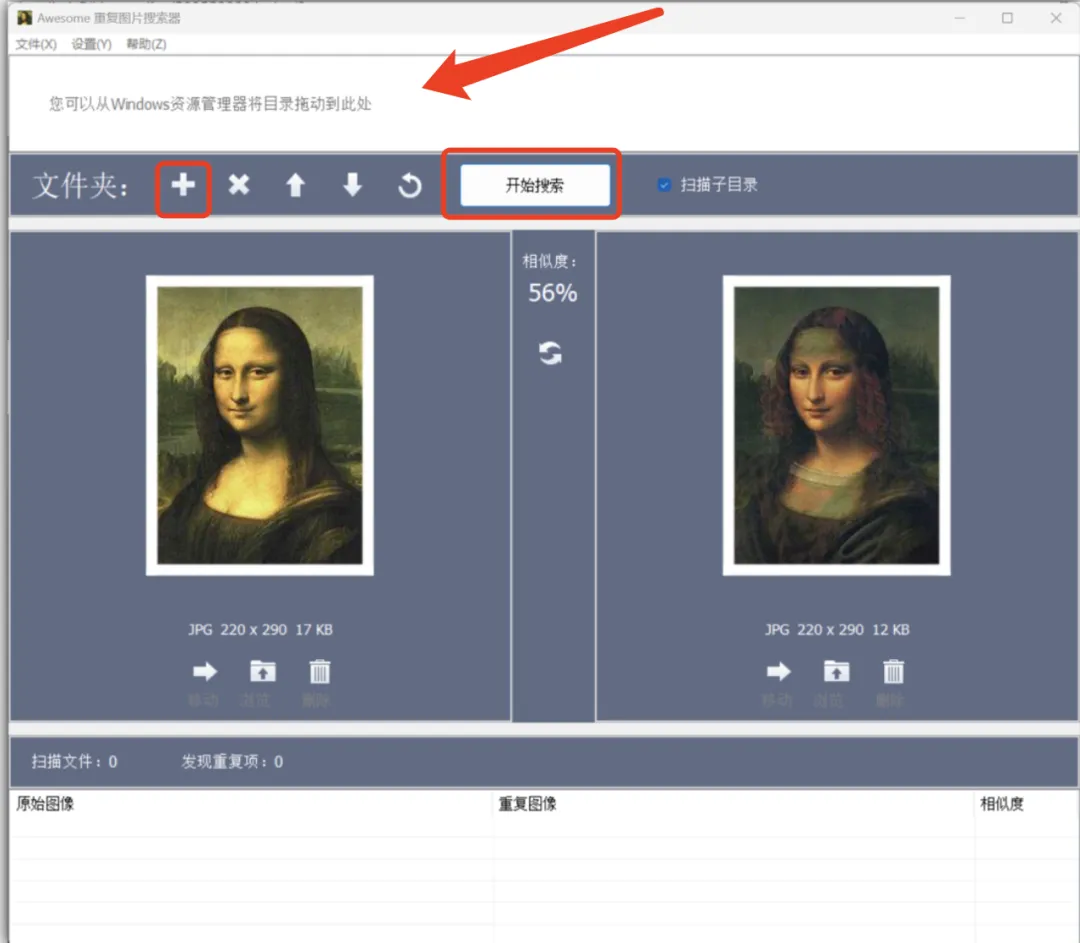The image size is (1080, 943).
Task: Open the 帮助(Z) menu
Action: click(x=146, y=44)
